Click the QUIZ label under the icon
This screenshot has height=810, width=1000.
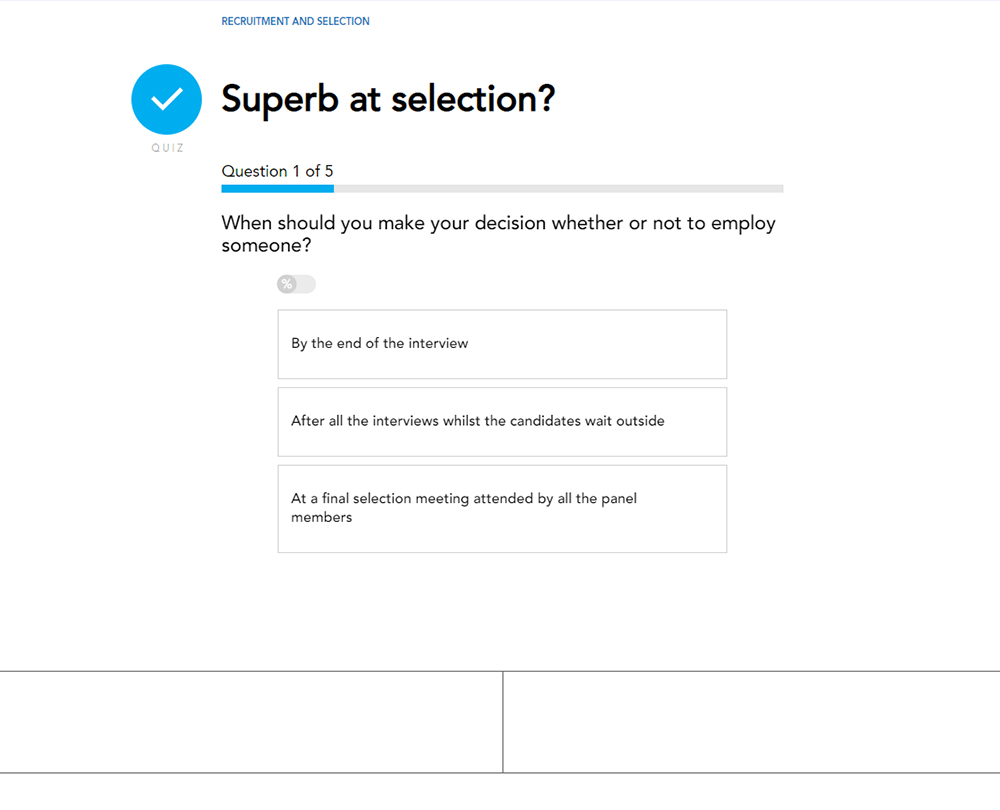click(x=167, y=148)
